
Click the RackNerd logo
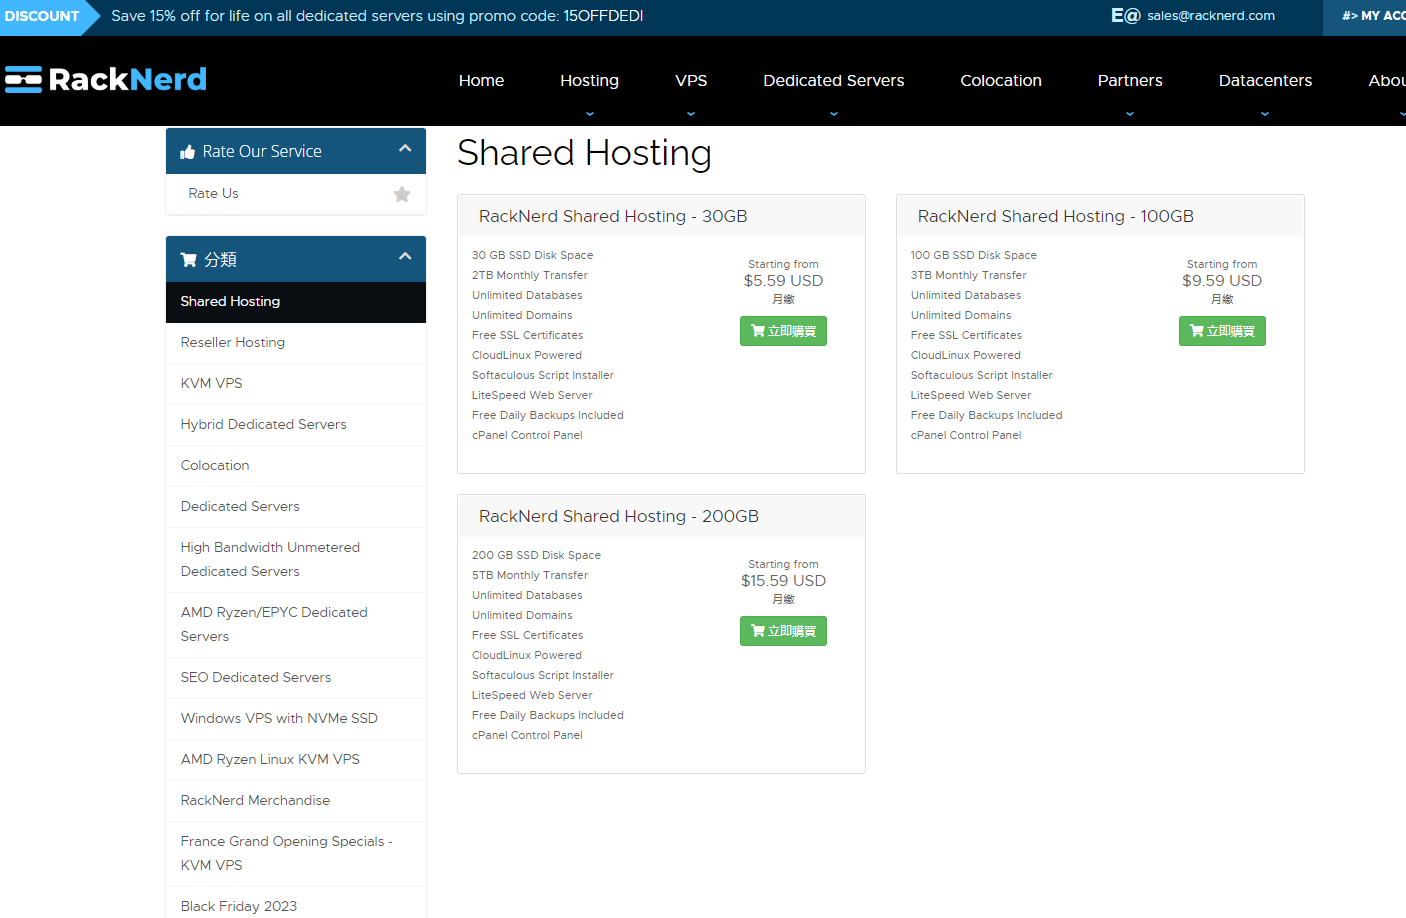(106, 79)
